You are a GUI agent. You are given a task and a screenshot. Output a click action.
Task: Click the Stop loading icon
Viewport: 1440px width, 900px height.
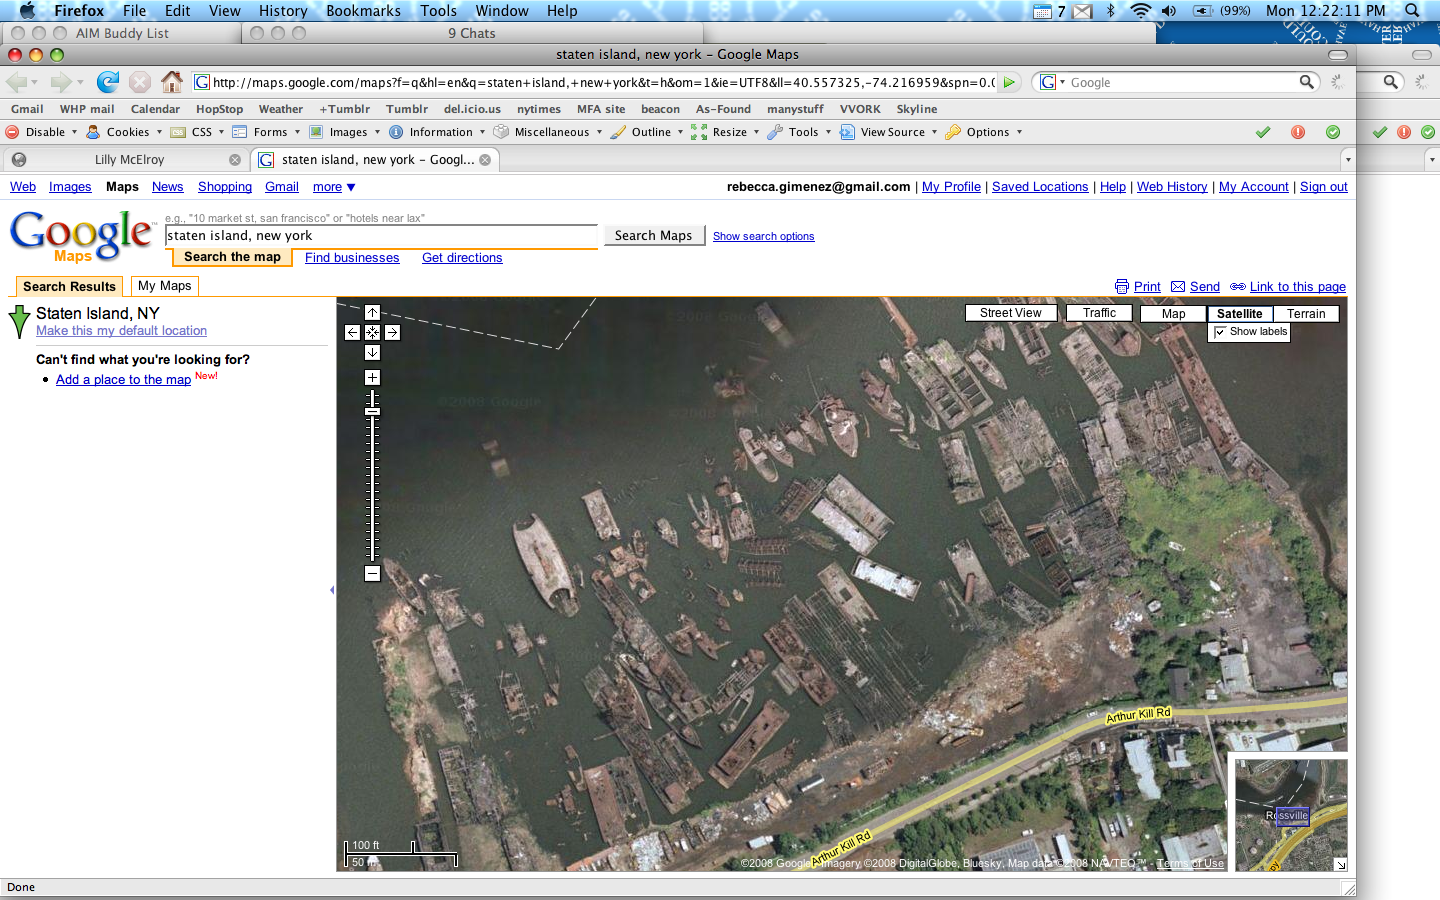tap(140, 82)
